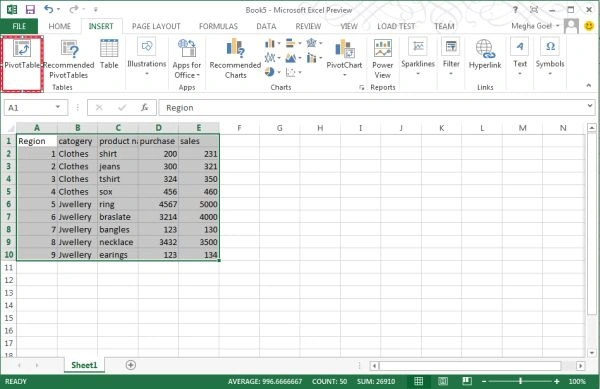Switch to the VIEW tab
The width and height of the screenshot is (600, 389).
click(x=349, y=26)
